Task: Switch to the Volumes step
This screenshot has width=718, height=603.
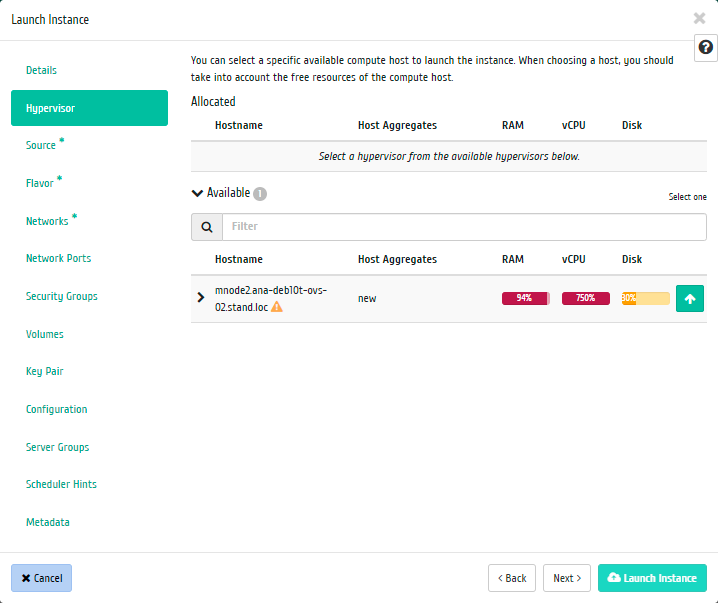Action: [44, 334]
